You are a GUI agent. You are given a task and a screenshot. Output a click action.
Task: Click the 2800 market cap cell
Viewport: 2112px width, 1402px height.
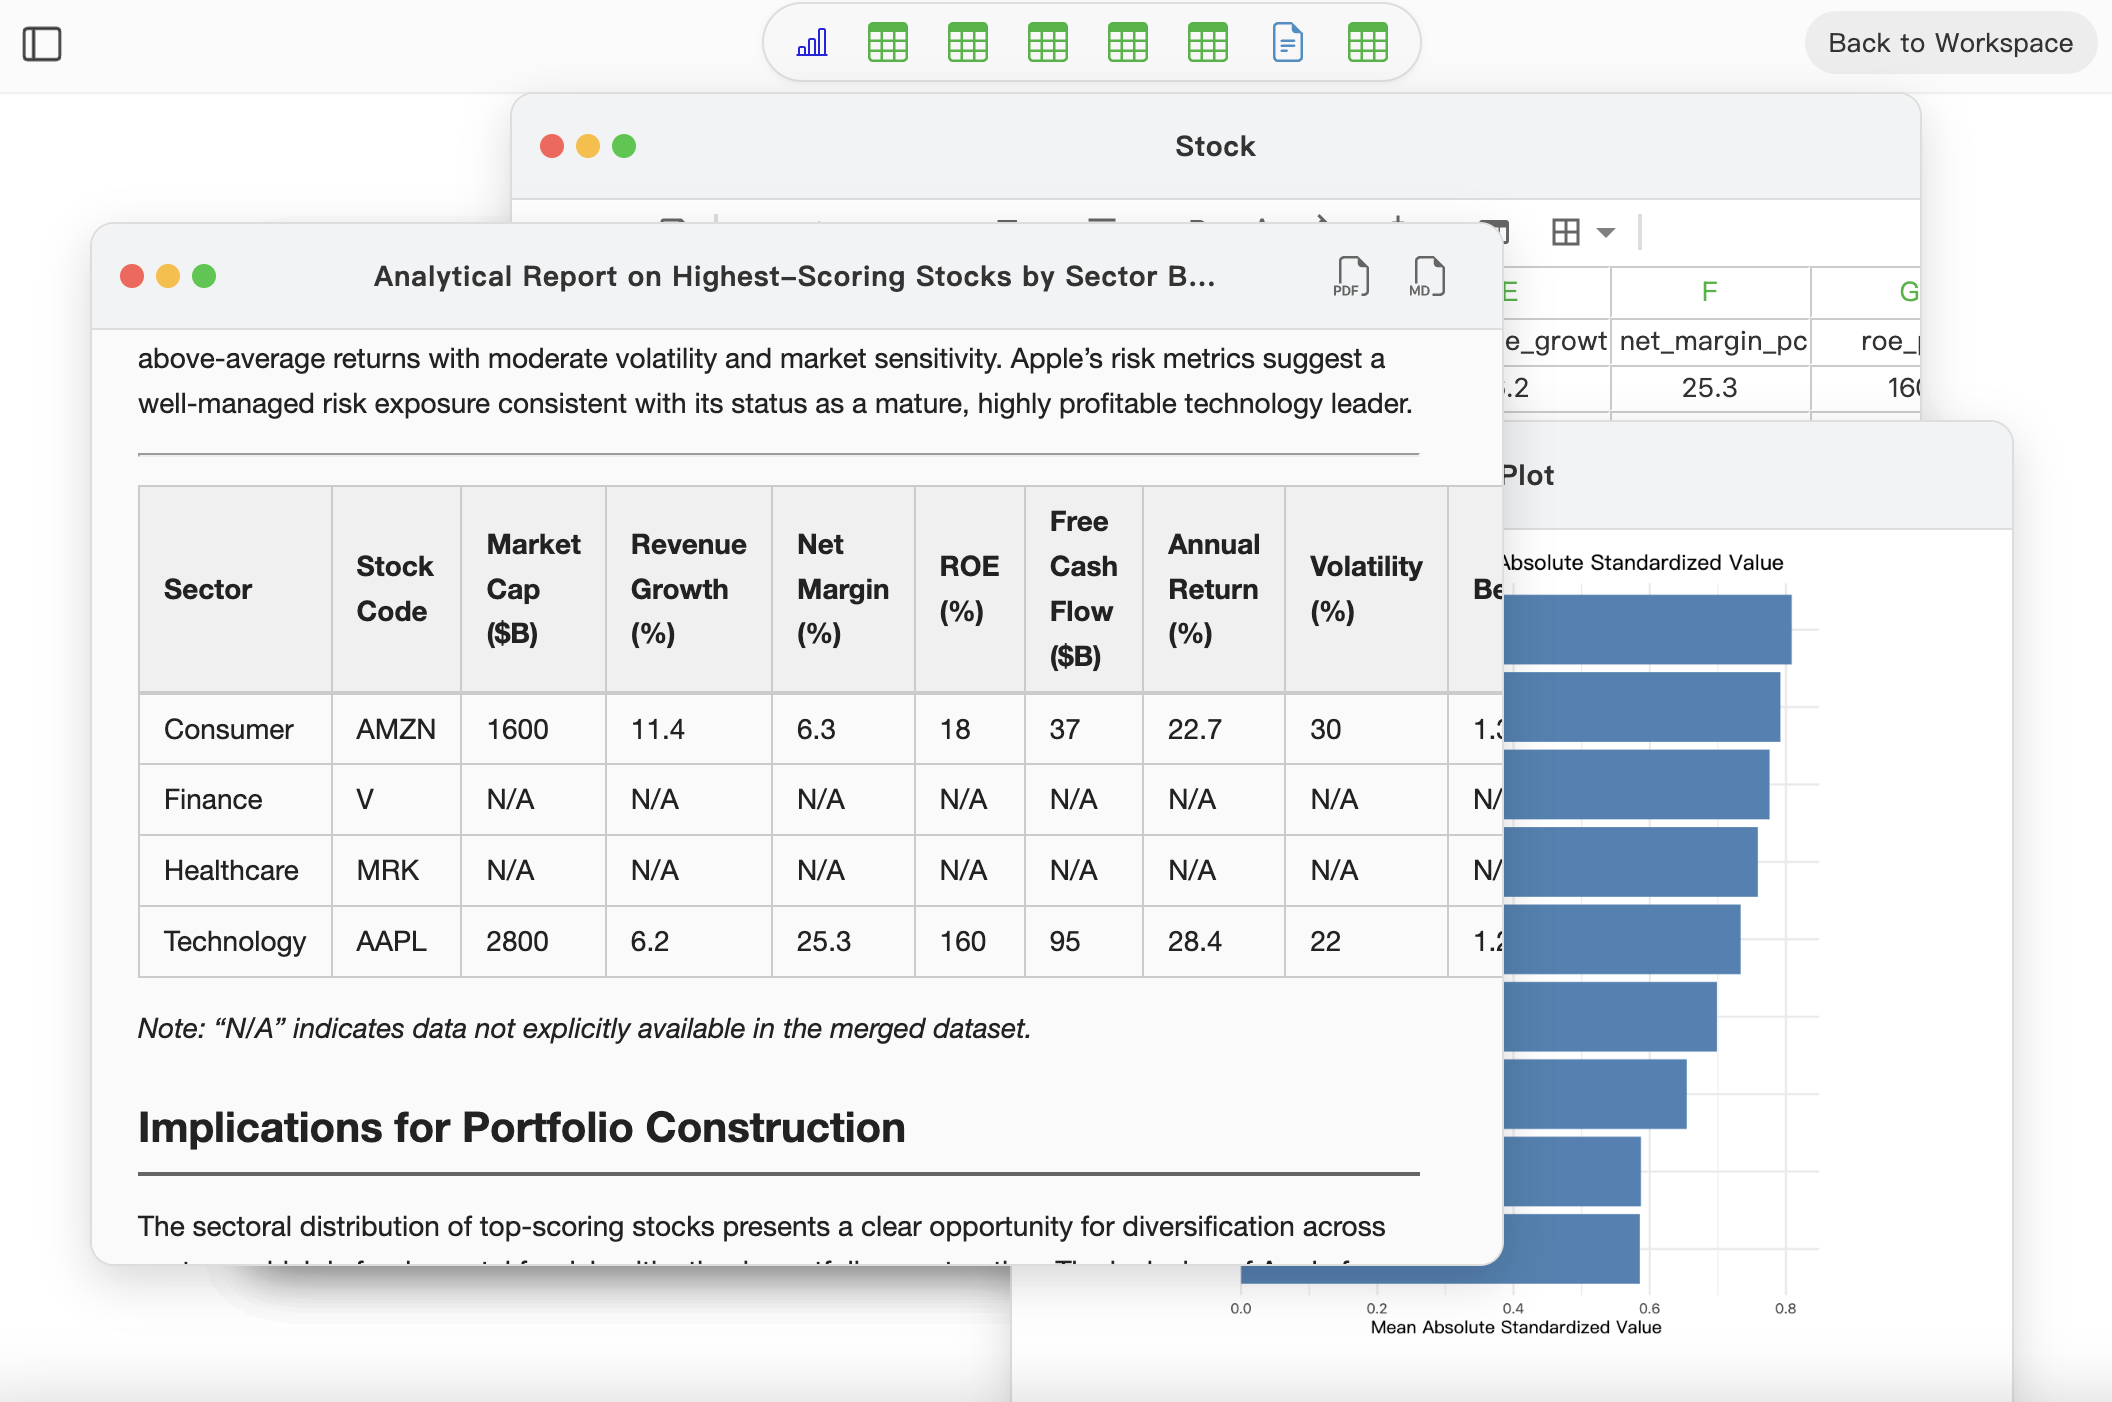click(x=533, y=942)
